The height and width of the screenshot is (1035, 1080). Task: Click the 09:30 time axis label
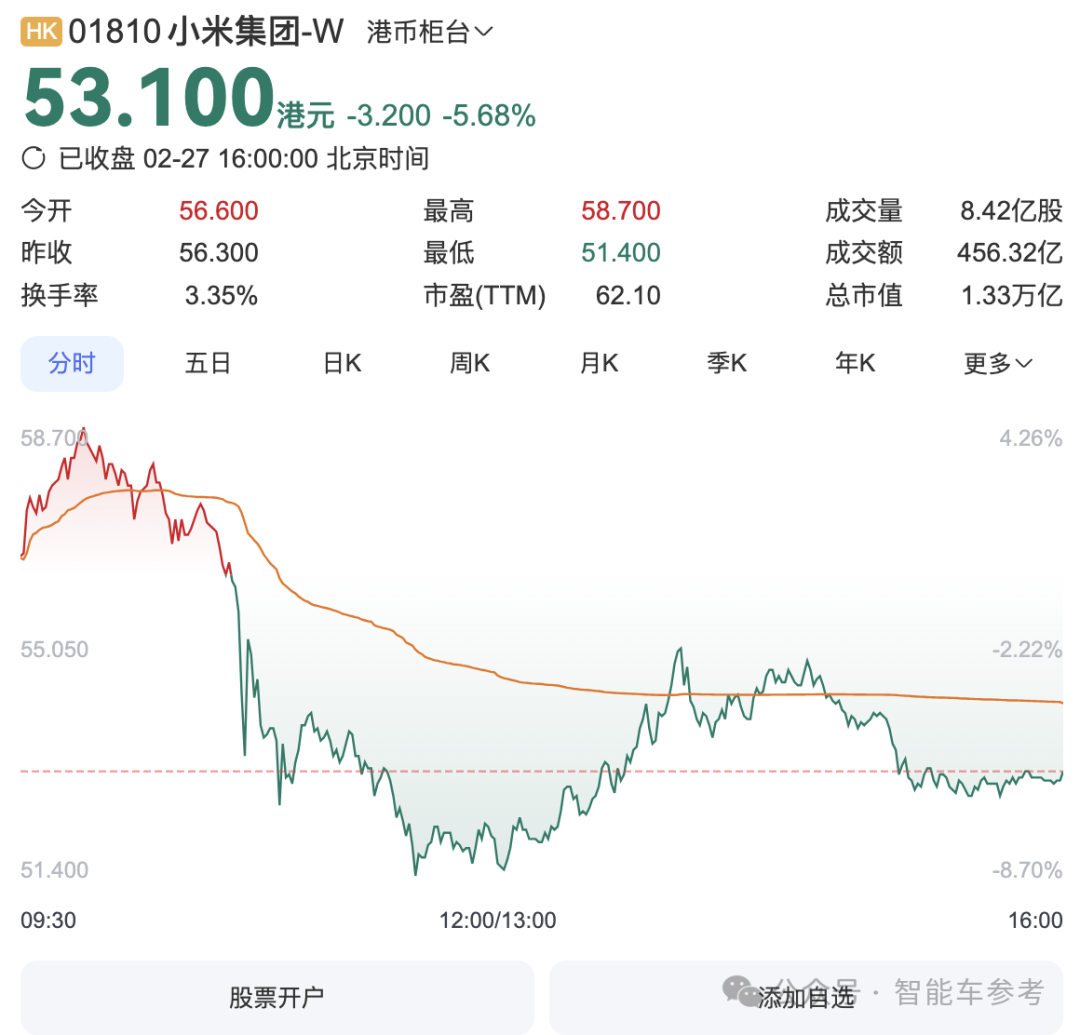(48, 920)
